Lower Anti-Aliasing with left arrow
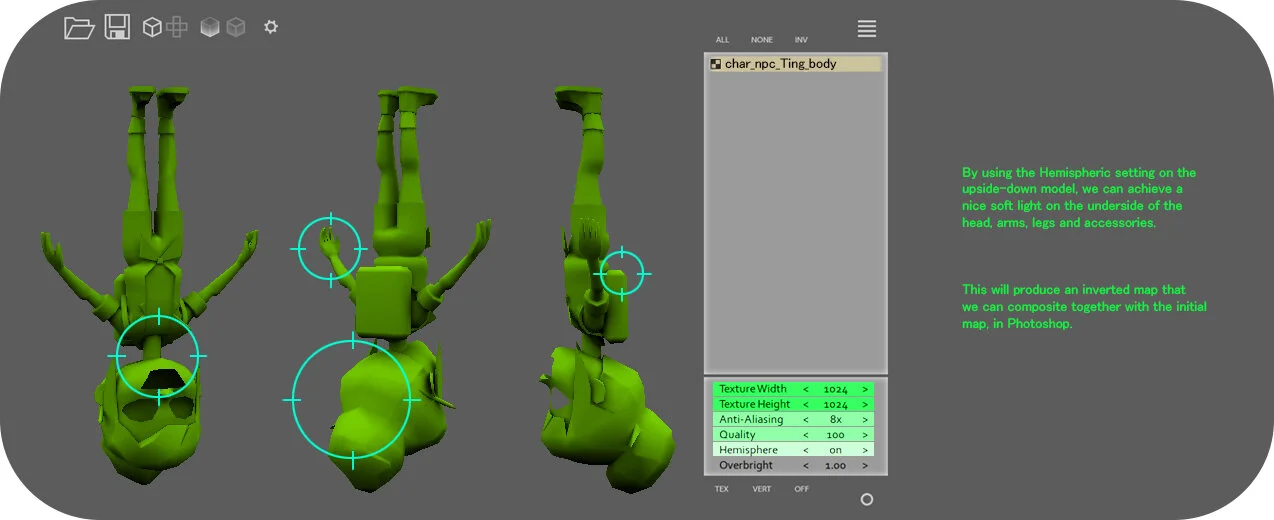 click(806, 420)
